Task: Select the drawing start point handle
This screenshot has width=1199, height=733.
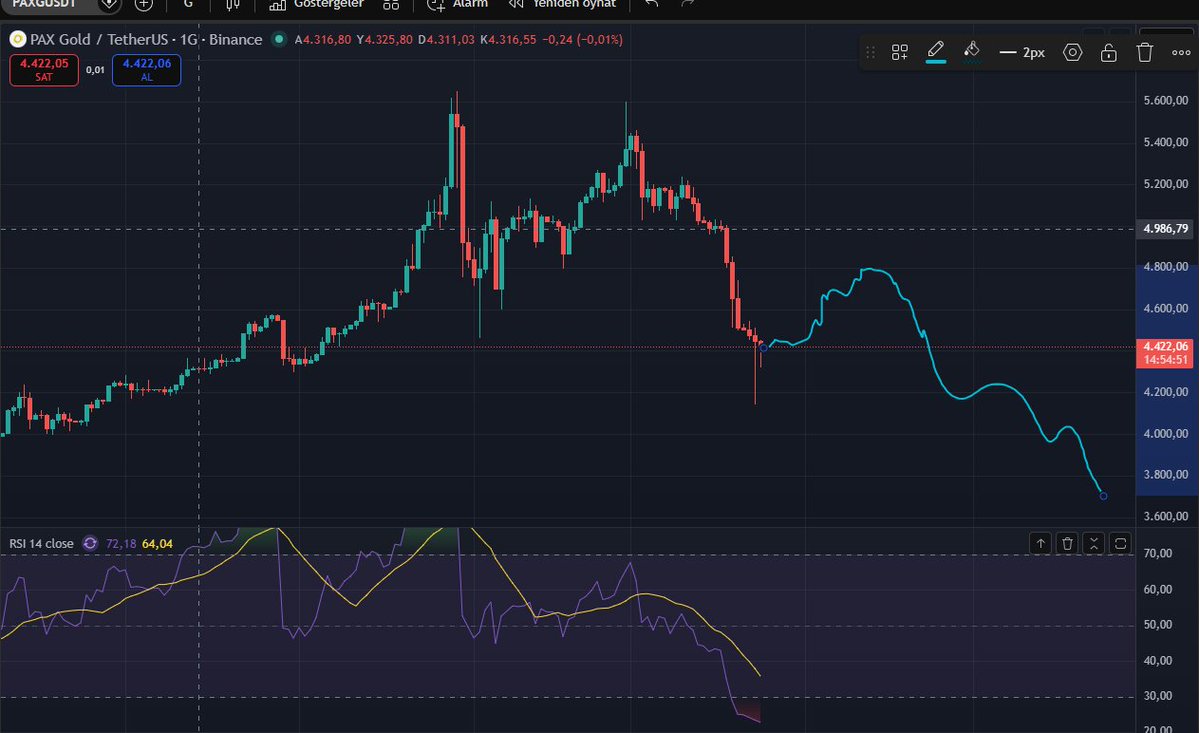Action: pyautogui.click(x=763, y=348)
